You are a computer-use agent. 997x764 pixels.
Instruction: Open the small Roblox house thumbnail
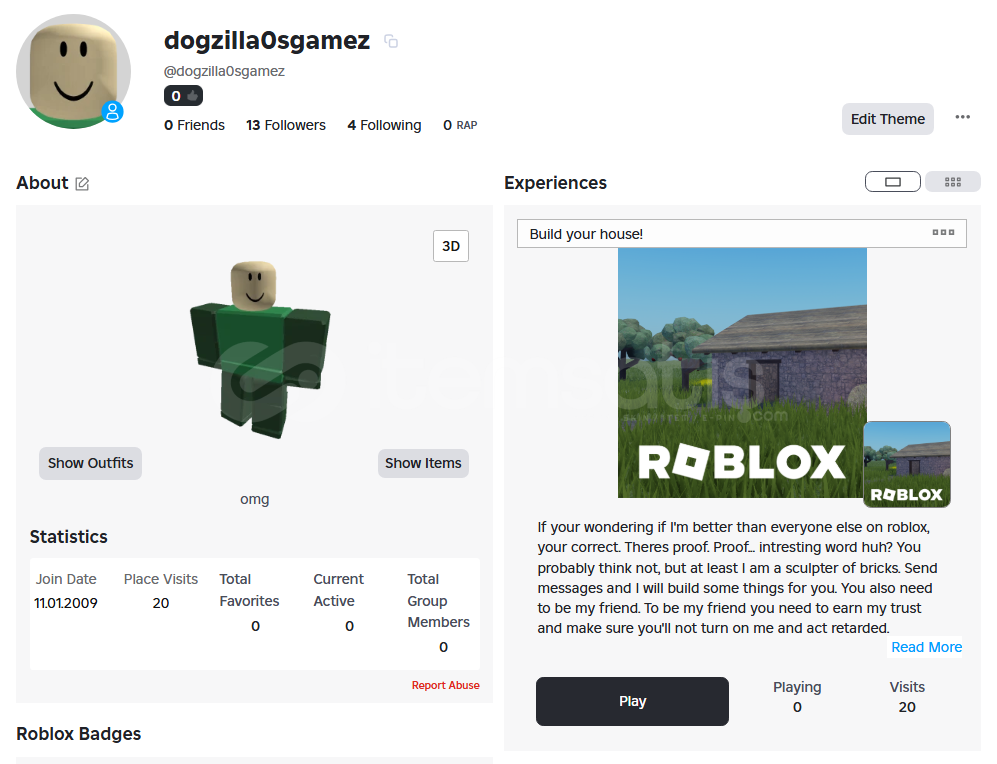(x=907, y=464)
